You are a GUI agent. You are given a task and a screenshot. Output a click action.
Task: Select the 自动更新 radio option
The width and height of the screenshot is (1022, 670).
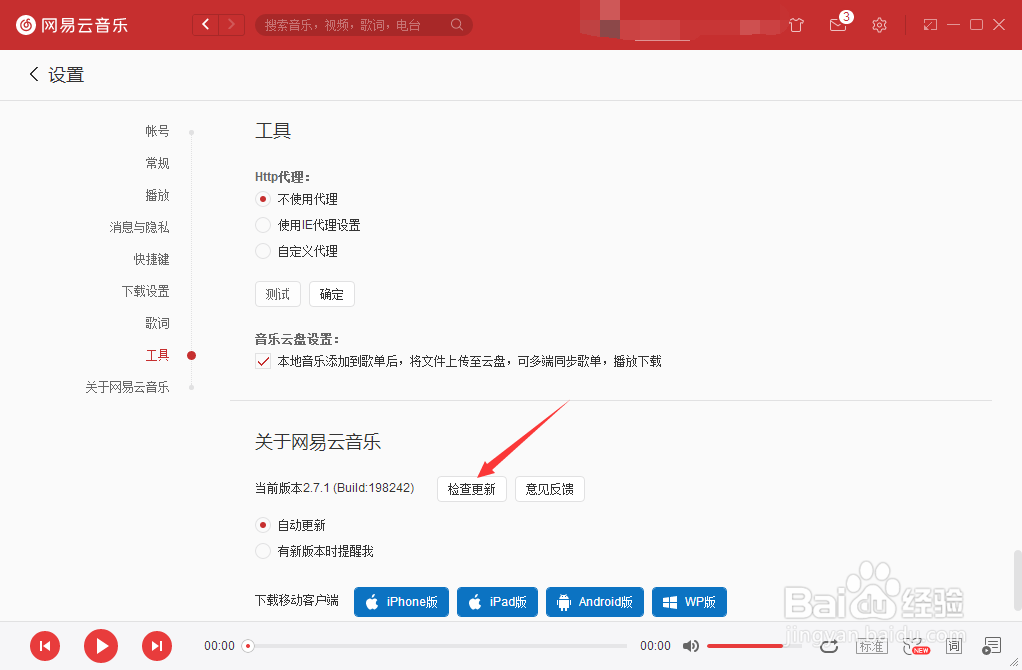[263, 525]
